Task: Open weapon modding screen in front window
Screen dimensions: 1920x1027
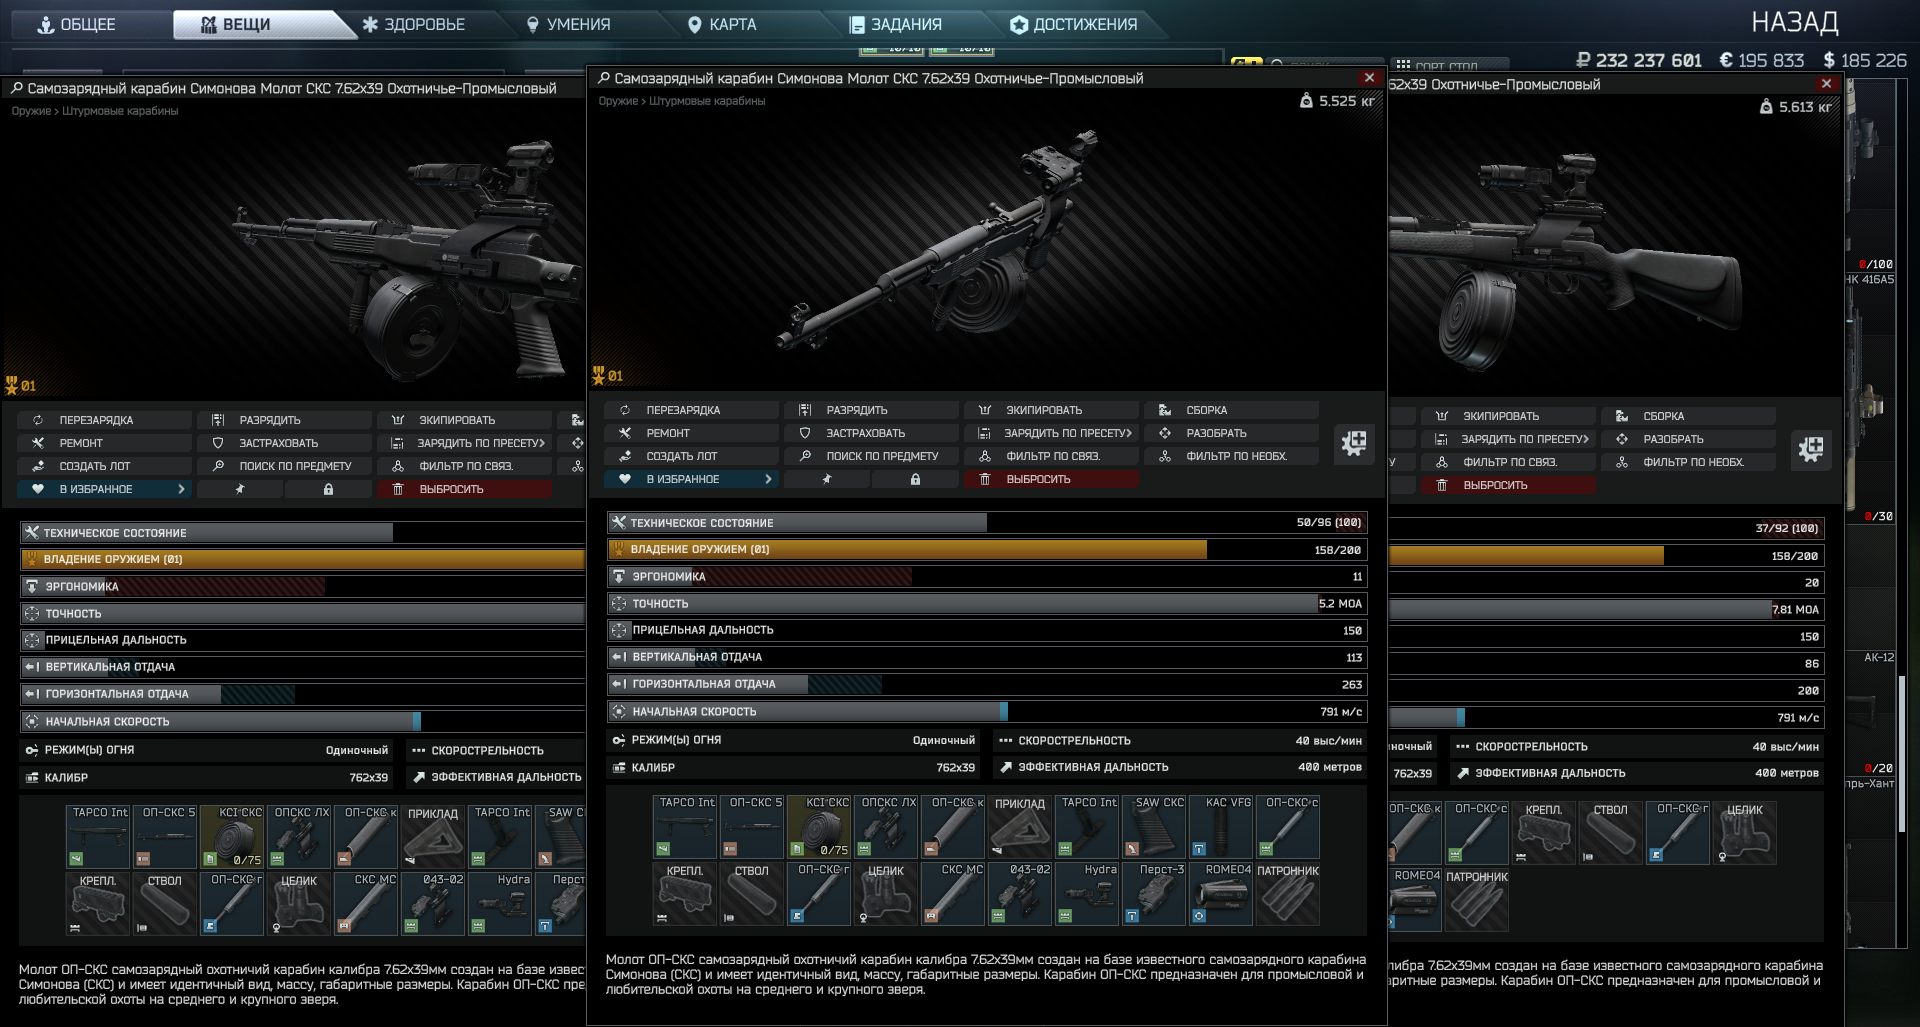Action: tap(1354, 442)
